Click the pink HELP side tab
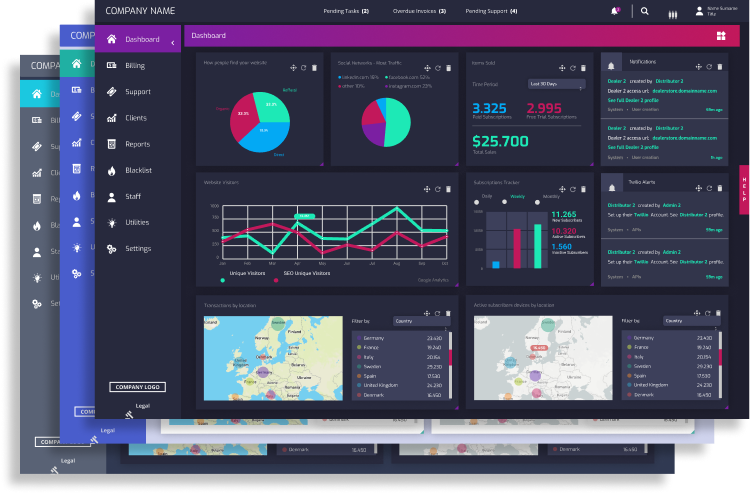The image size is (750, 495). coord(743,190)
